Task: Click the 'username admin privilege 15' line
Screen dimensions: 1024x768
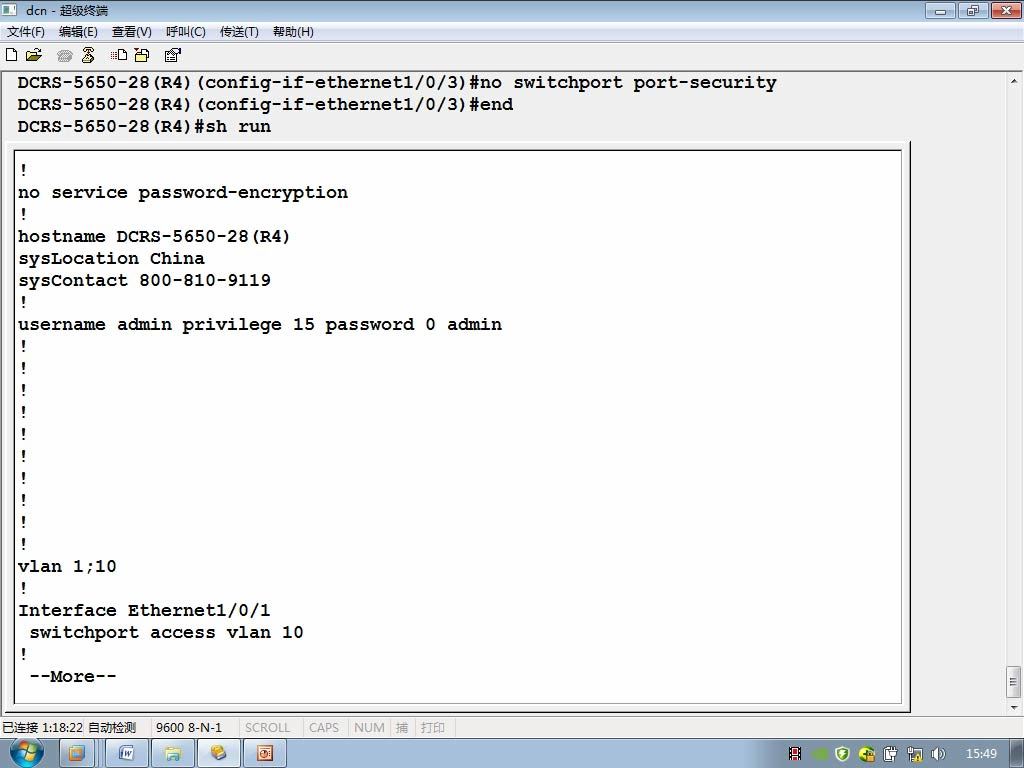Action: point(260,325)
